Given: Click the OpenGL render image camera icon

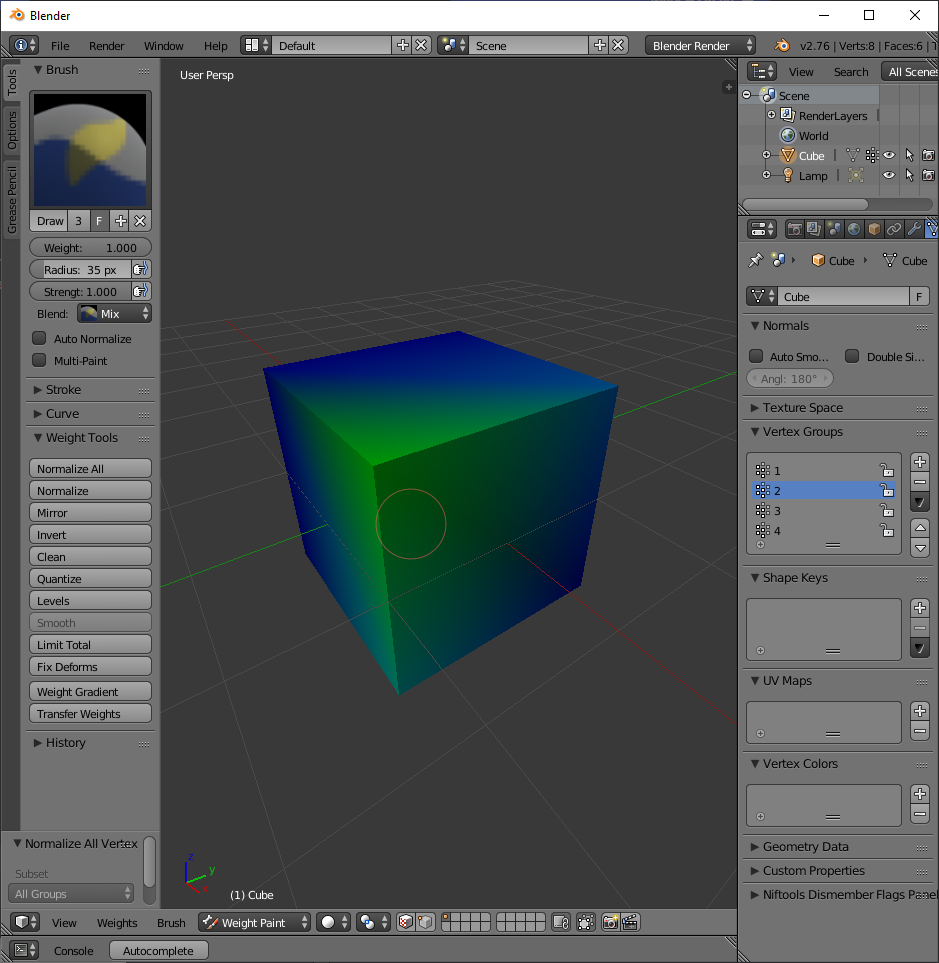Looking at the screenshot, I should coord(610,922).
